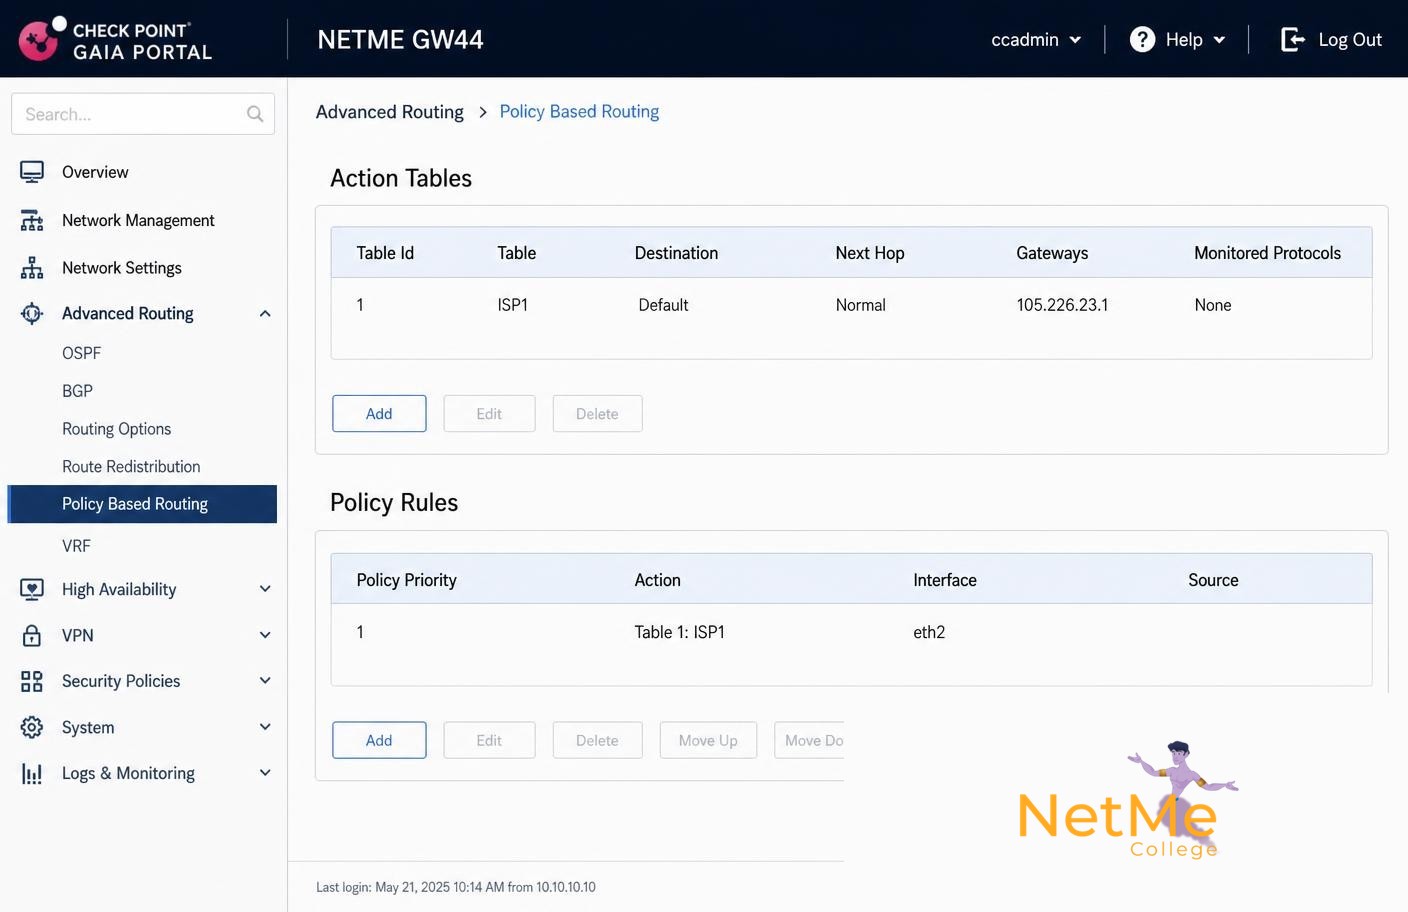This screenshot has height=912, width=1408.
Task: Click the System gear icon
Action: pos(32,727)
